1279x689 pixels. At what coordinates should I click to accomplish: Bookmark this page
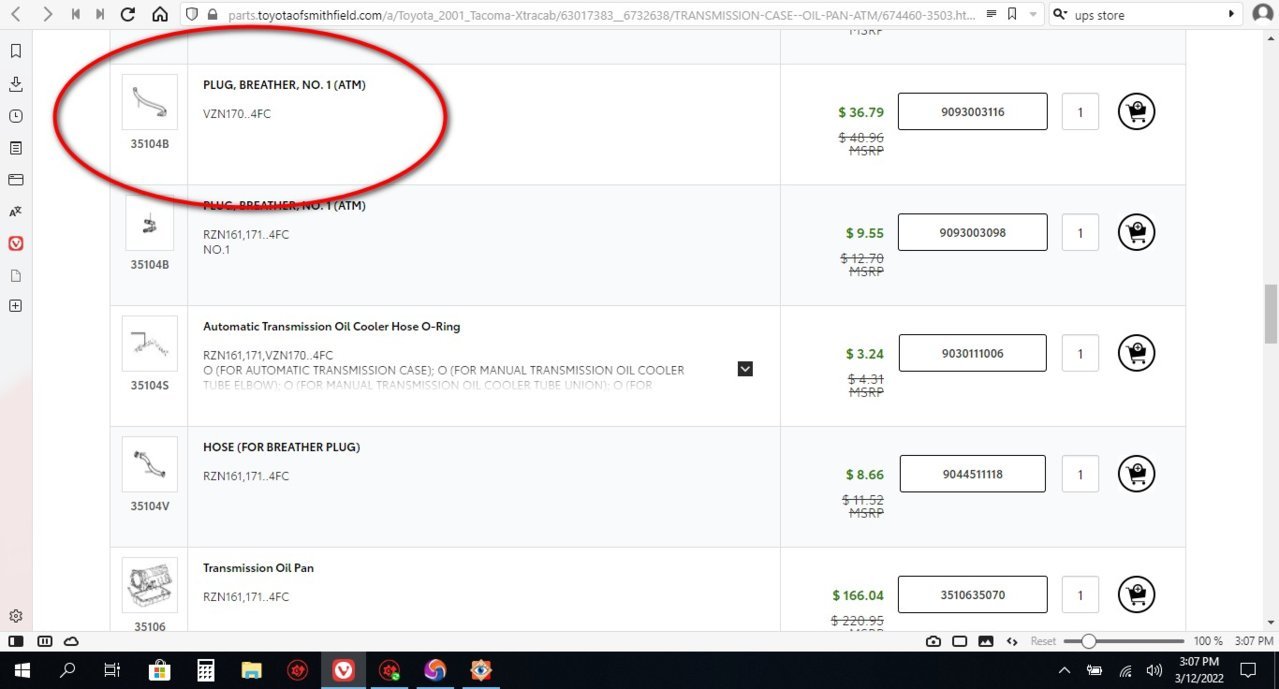click(x=1012, y=15)
